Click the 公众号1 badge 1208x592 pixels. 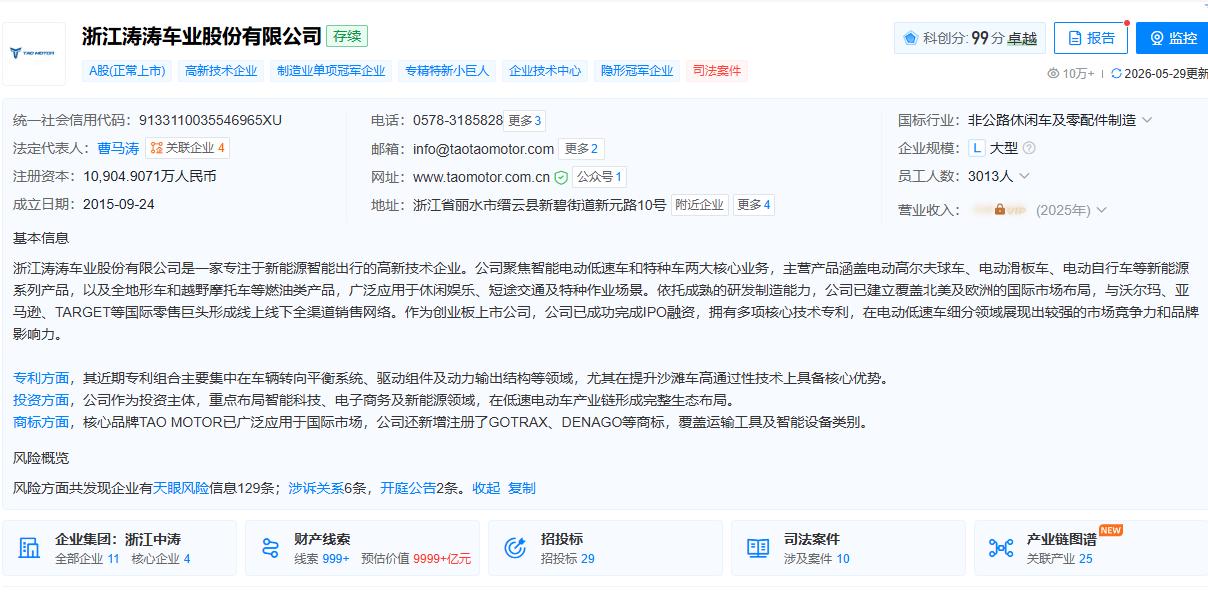coord(600,177)
